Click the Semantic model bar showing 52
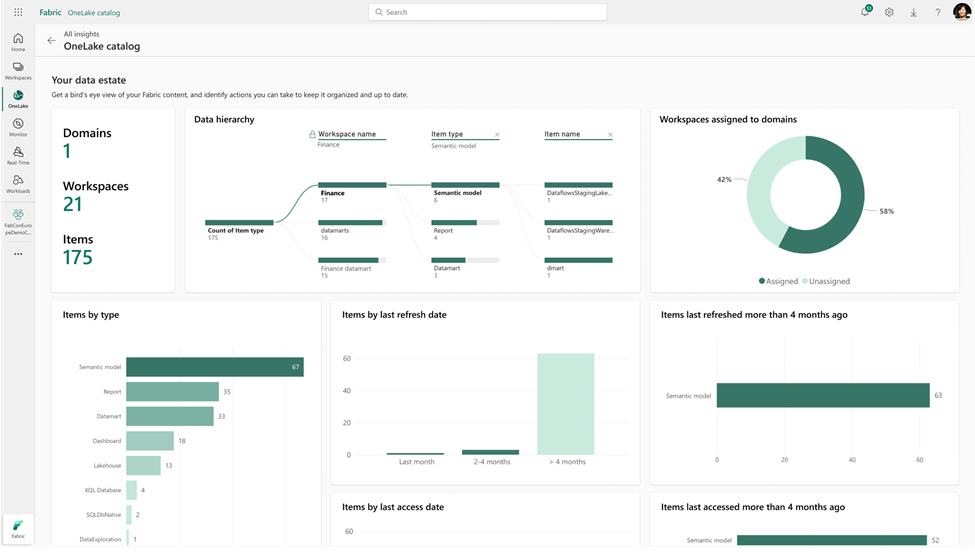The image size is (975, 554). click(x=832, y=540)
